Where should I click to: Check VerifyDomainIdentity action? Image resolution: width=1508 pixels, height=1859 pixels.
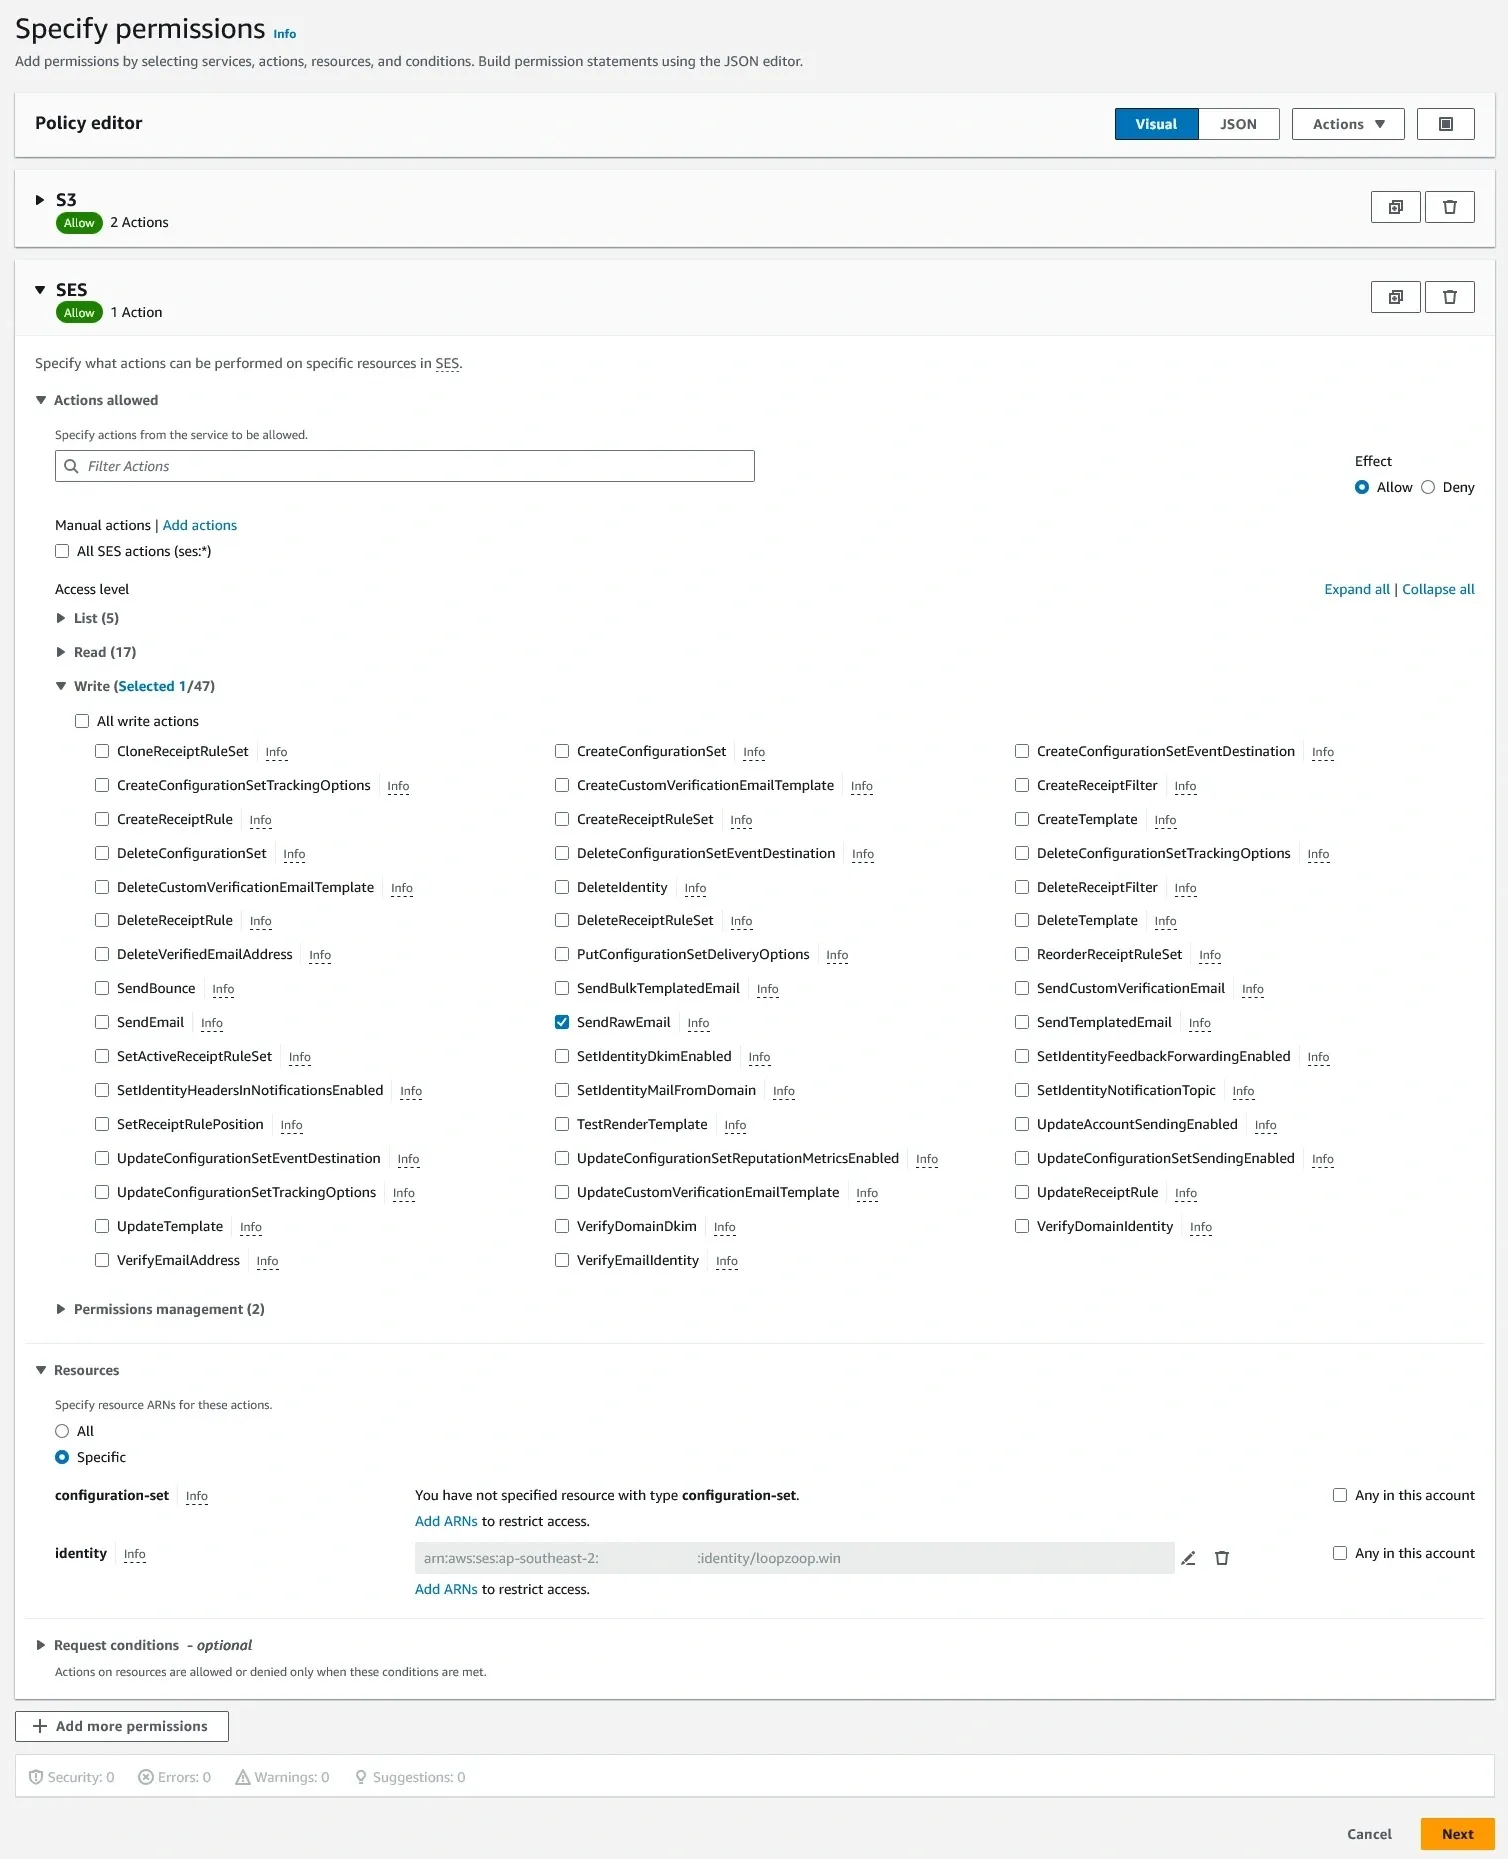click(x=1022, y=1226)
